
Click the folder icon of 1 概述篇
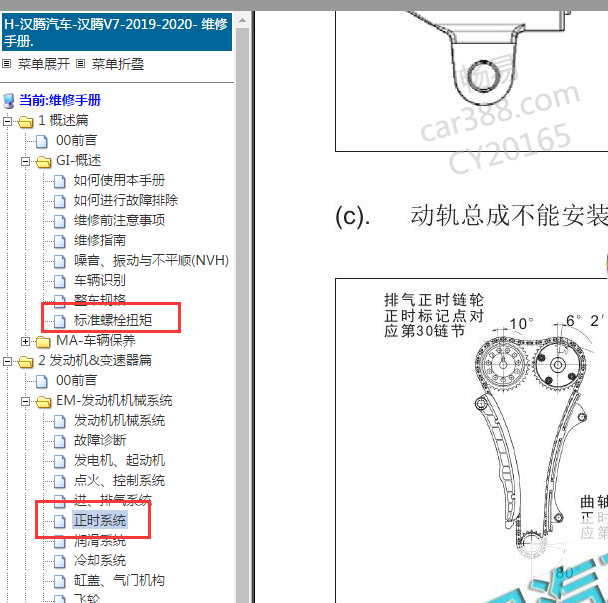[x=26, y=122]
